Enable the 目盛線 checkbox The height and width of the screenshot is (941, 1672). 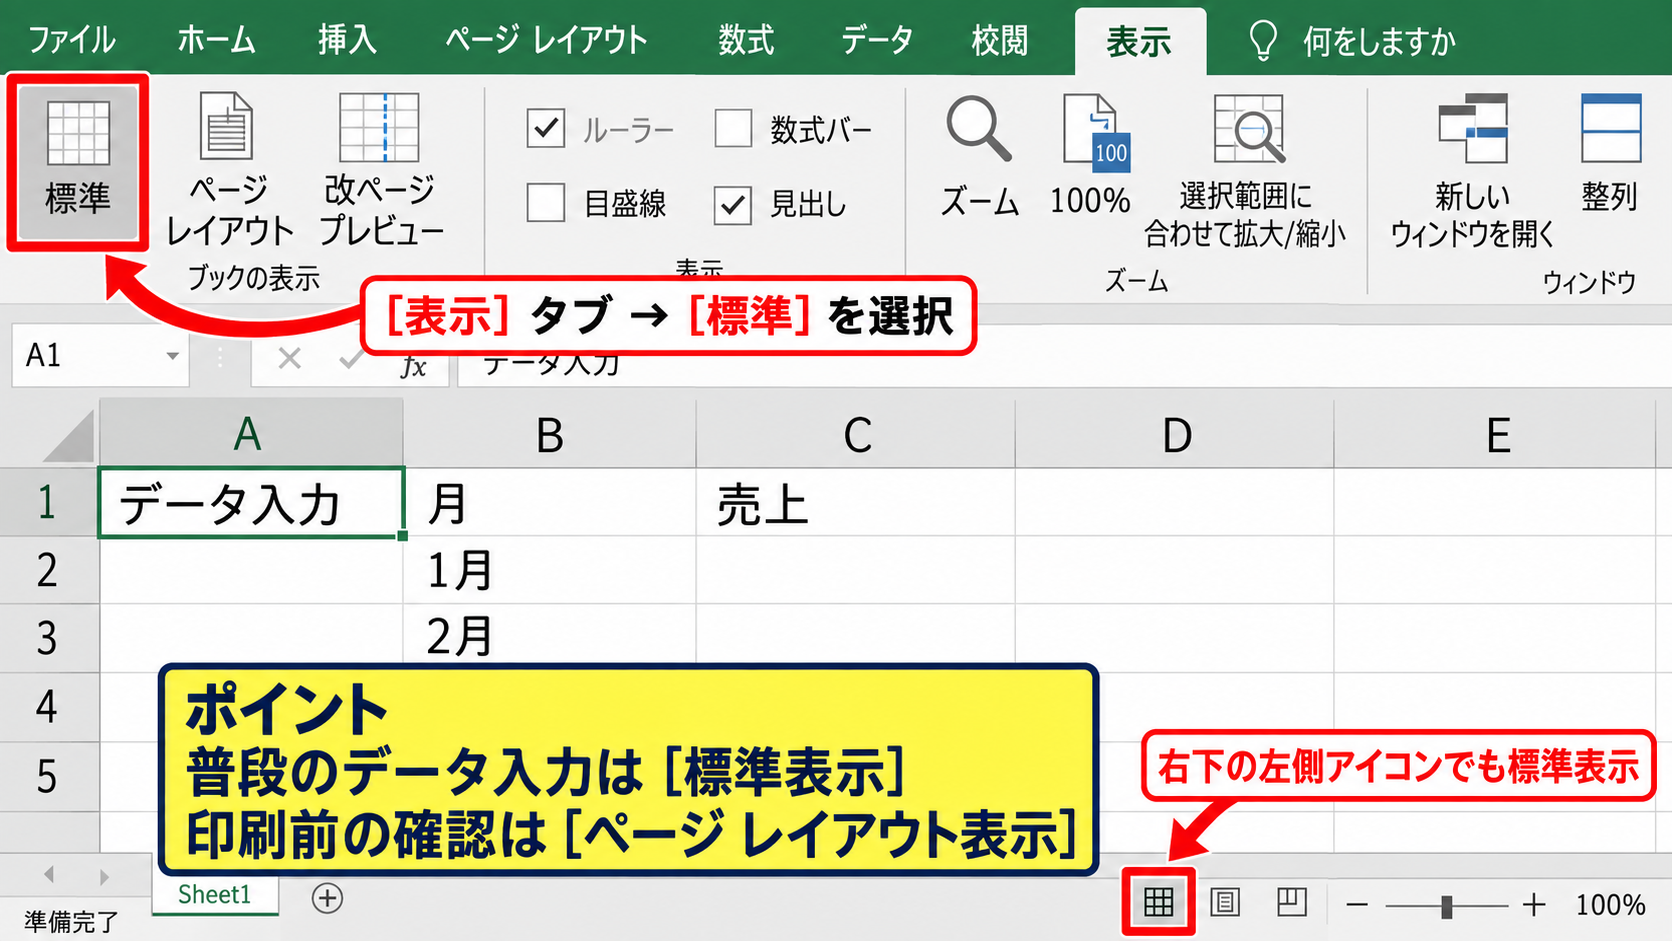pos(546,203)
